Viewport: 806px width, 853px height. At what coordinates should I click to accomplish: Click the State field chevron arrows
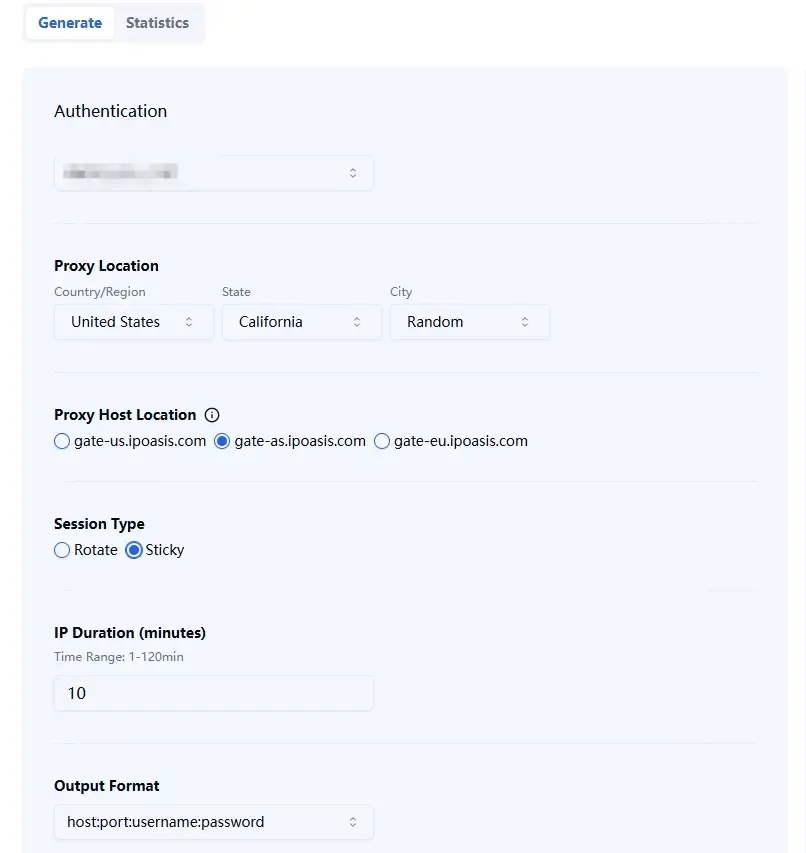click(357, 322)
